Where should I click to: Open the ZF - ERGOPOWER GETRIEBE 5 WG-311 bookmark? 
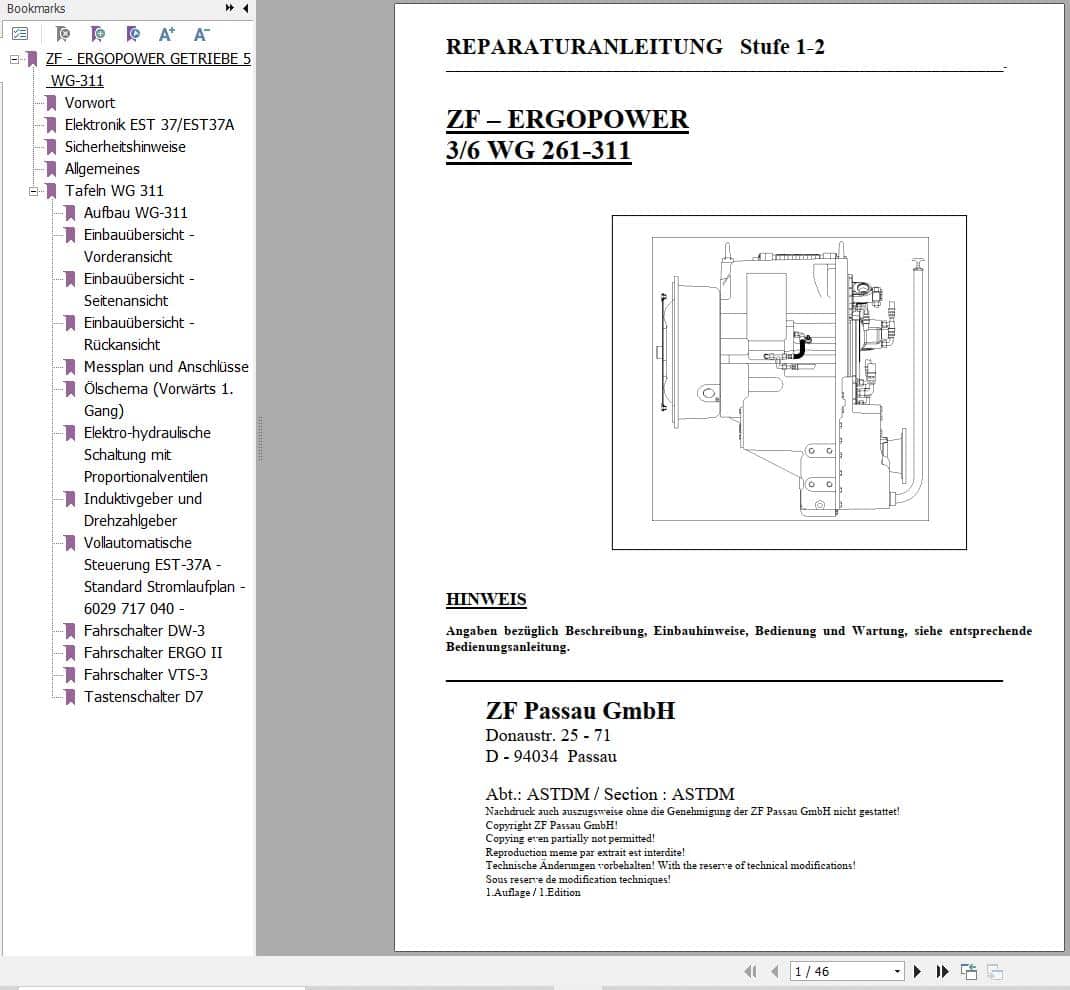pos(148,70)
